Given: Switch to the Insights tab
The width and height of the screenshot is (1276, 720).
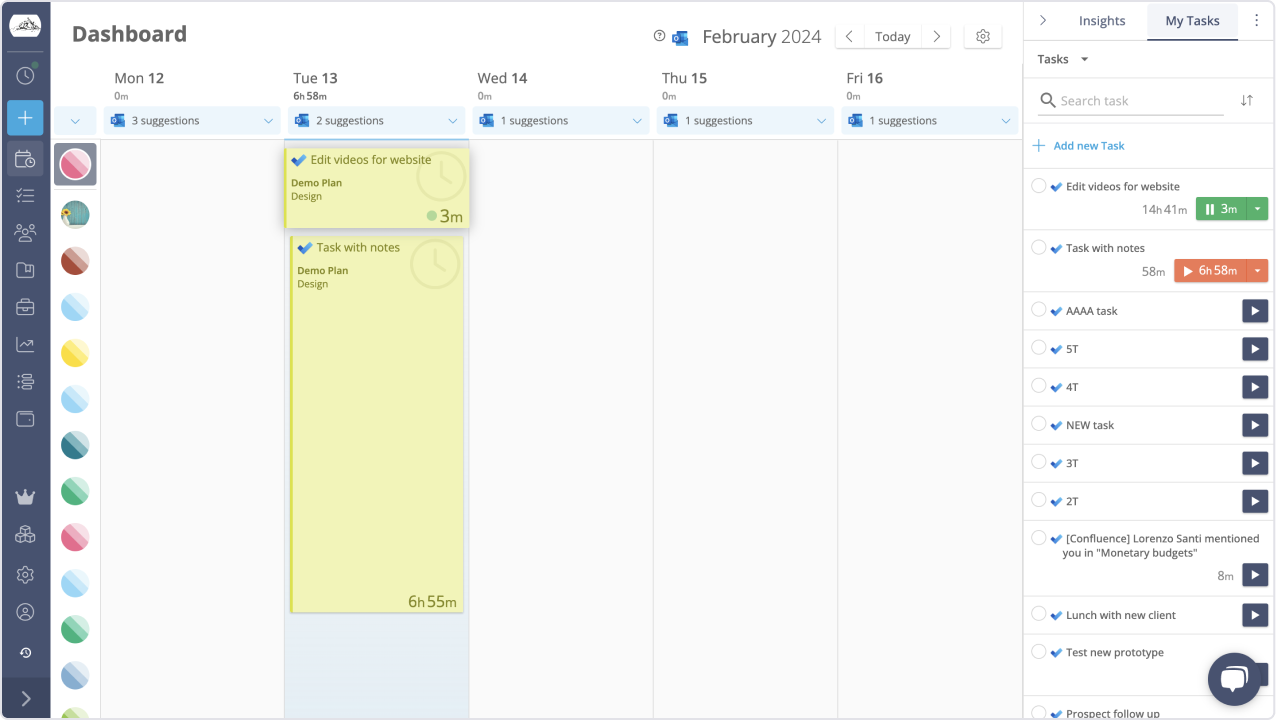Looking at the screenshot, I should point(1101,21).
